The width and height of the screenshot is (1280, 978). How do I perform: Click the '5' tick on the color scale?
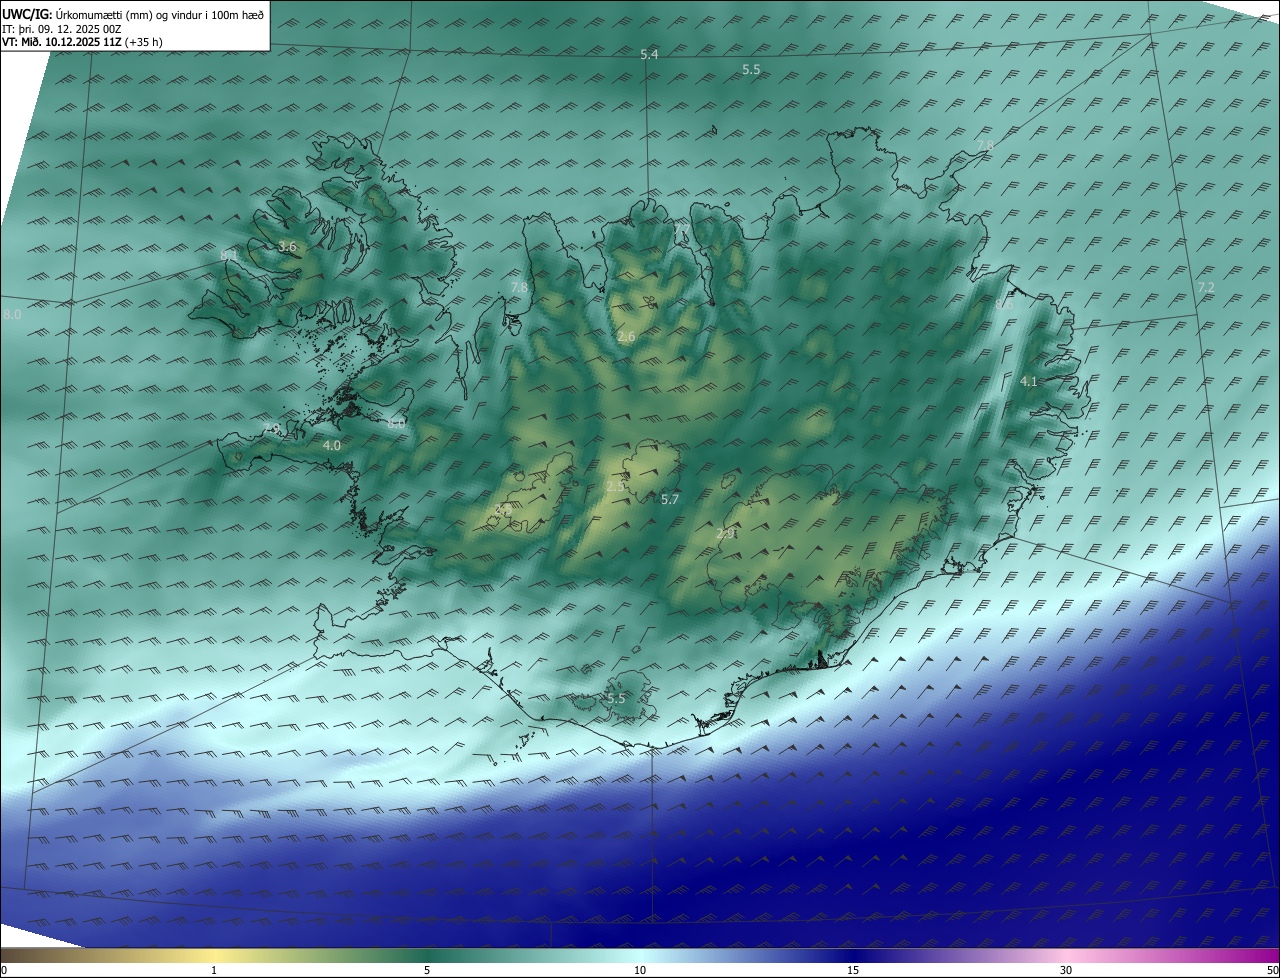pyautogui.click(x=427, y=970)
